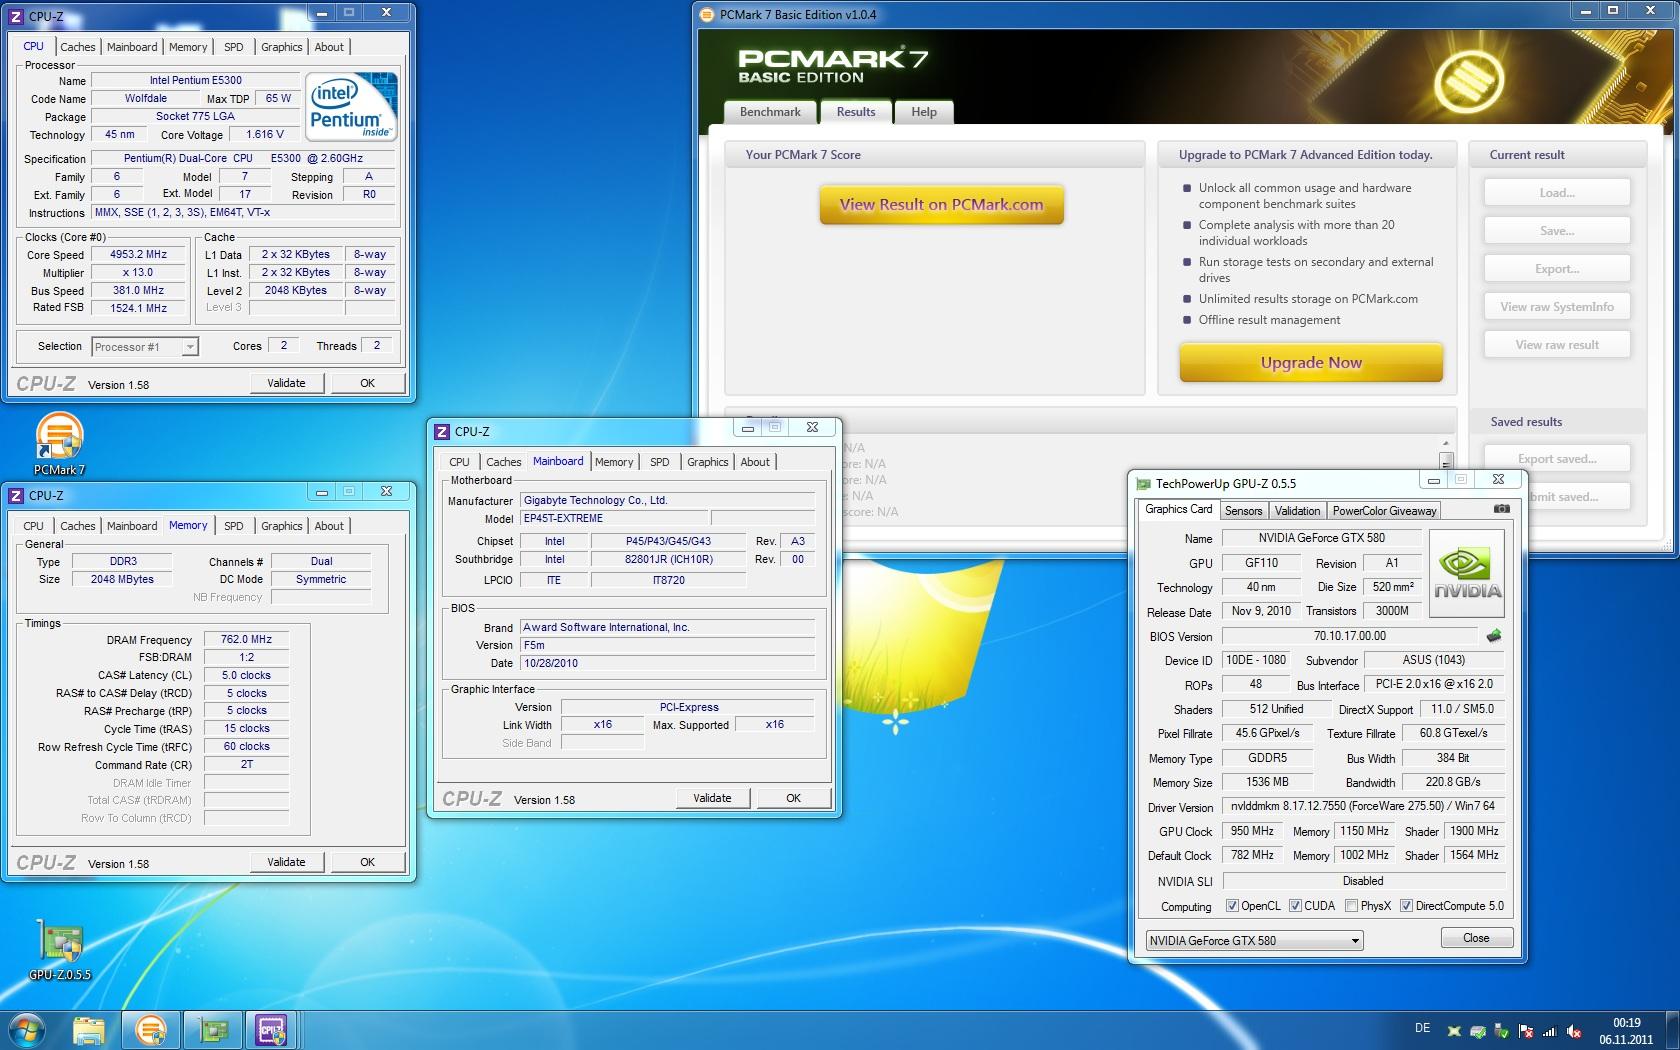
Task: Click the muted volume tray icon
Action: click(1574, 1031)
